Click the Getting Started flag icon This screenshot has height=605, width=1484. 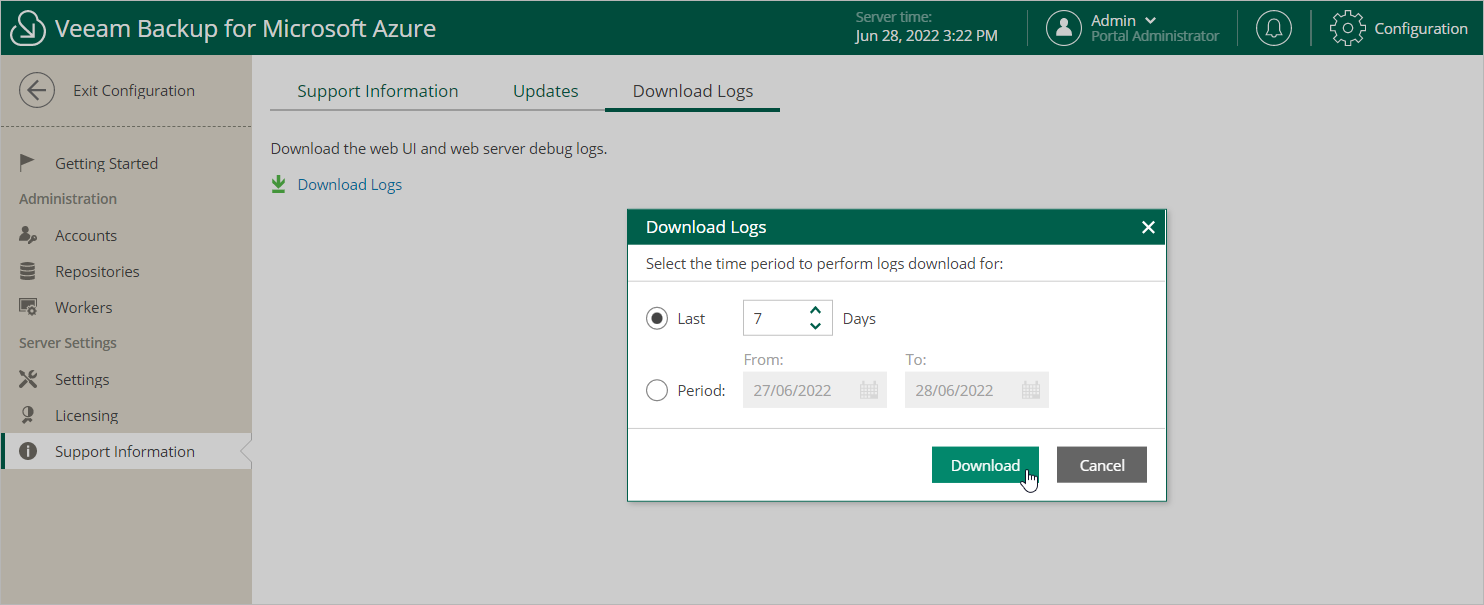click(x=28, y=162)
